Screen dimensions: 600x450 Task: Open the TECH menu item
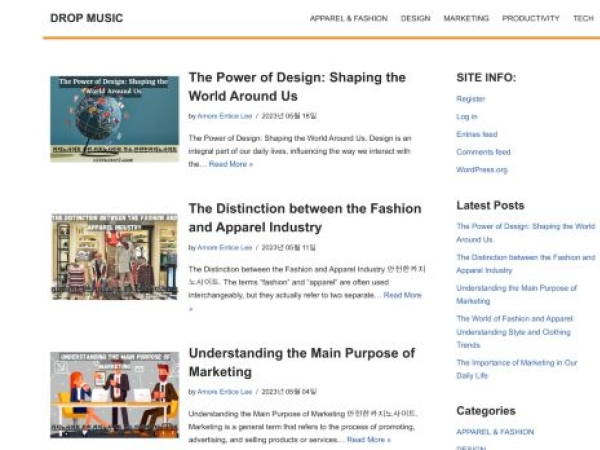tap(582, 18)
